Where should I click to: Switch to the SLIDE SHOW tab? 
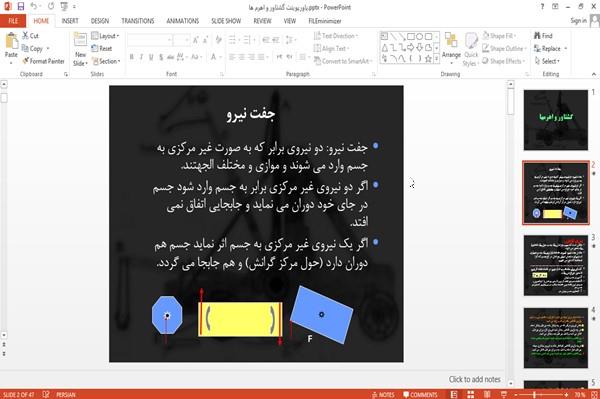tap(226, 21)
